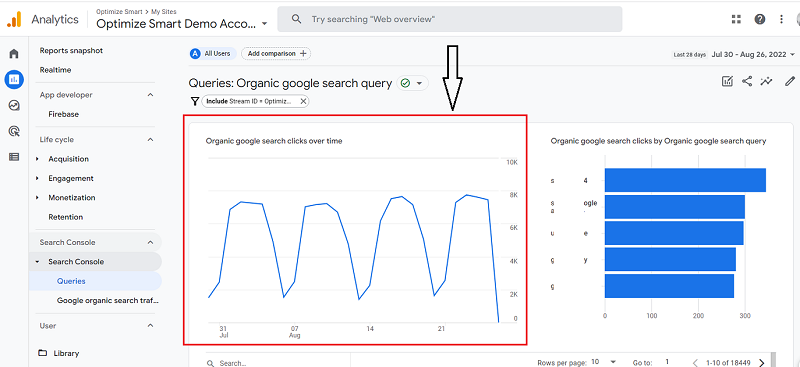
Task: Click the magnifier icon in top search bar
Action: (x=296, y=19)
